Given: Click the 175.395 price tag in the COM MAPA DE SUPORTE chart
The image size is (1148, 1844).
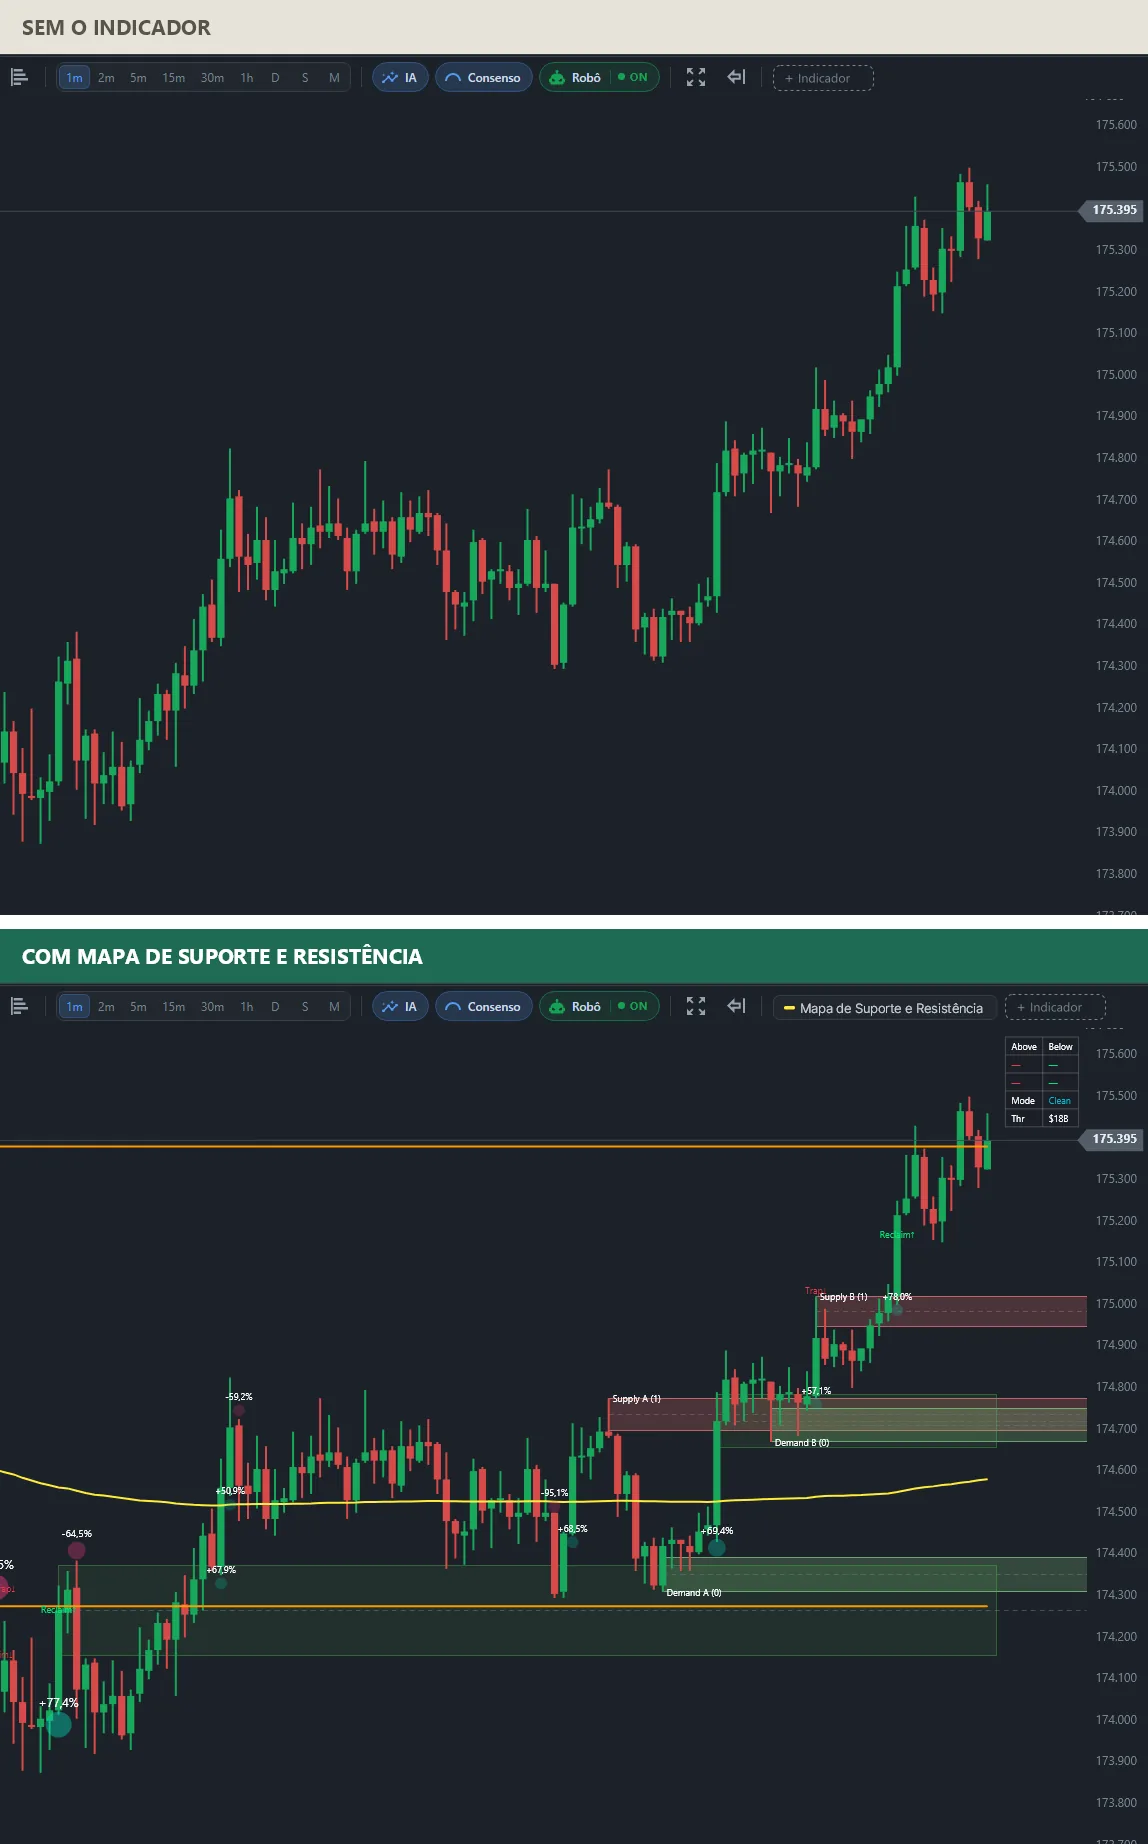Looking at the screenshot, I should tap(1112, 1139).
